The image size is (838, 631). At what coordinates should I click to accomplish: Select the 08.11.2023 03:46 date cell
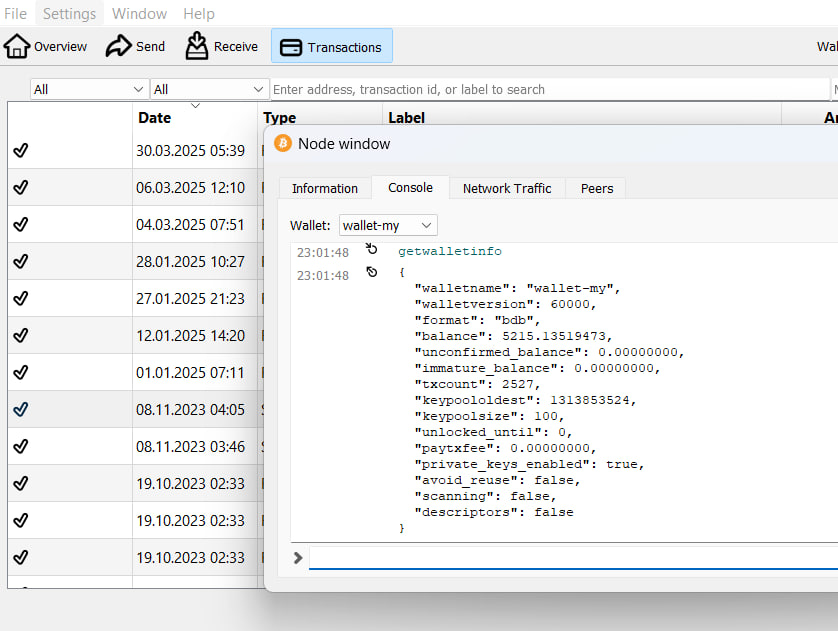(195, 446)
